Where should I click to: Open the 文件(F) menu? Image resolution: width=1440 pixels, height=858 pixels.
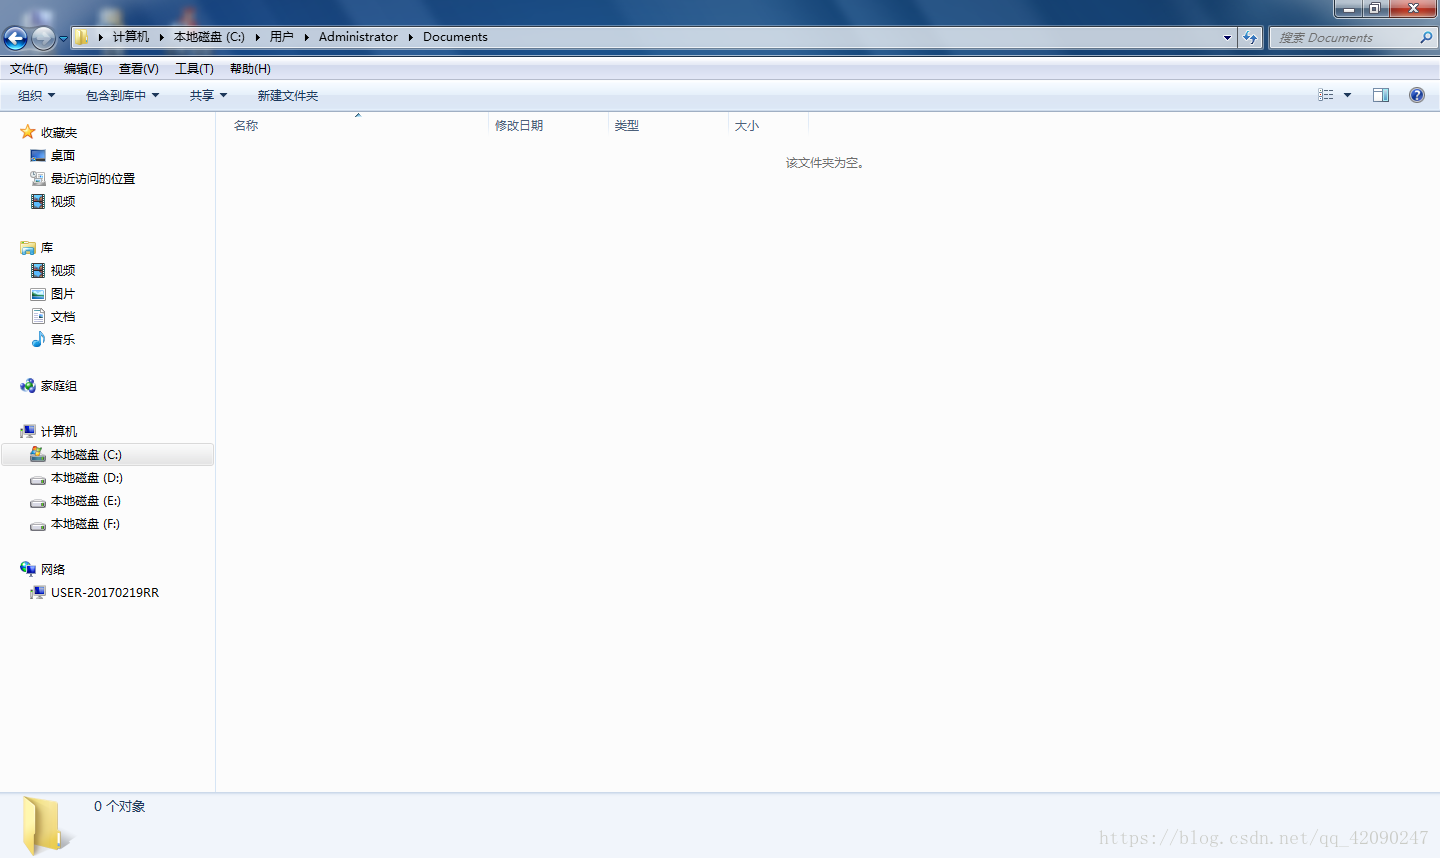coord(29,69)
